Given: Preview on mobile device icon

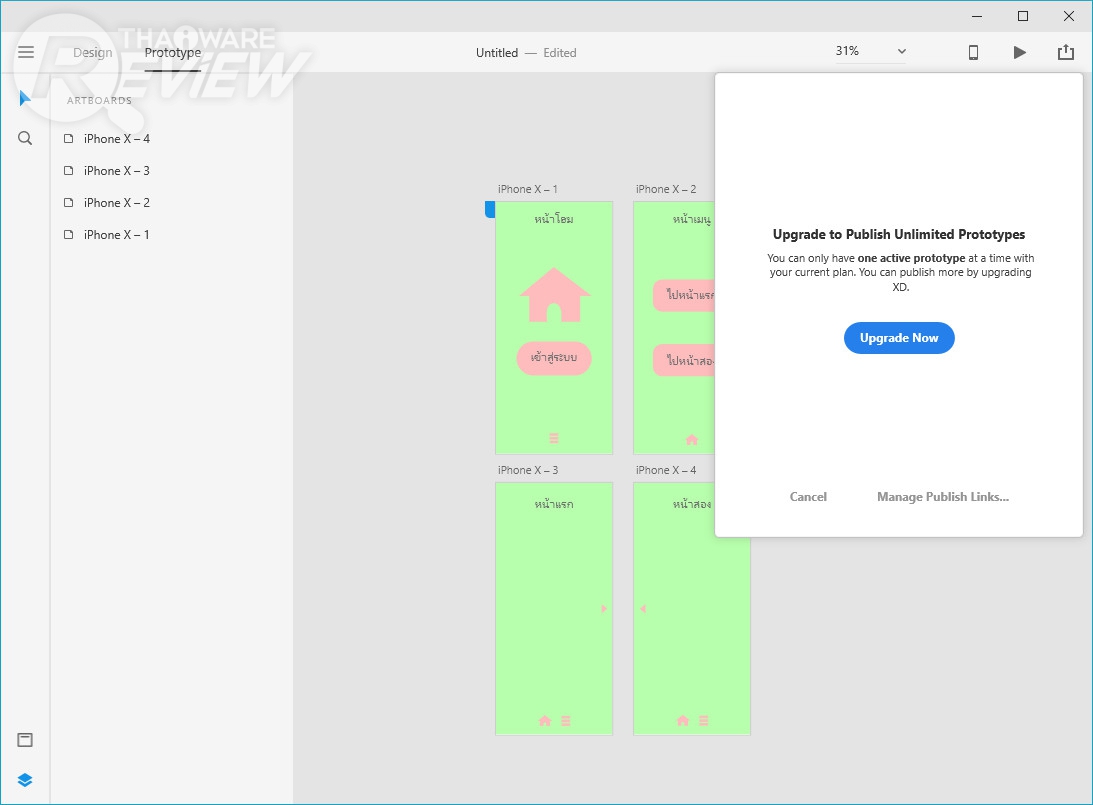Looking at the screenshot, I should (x=973, y=52).
